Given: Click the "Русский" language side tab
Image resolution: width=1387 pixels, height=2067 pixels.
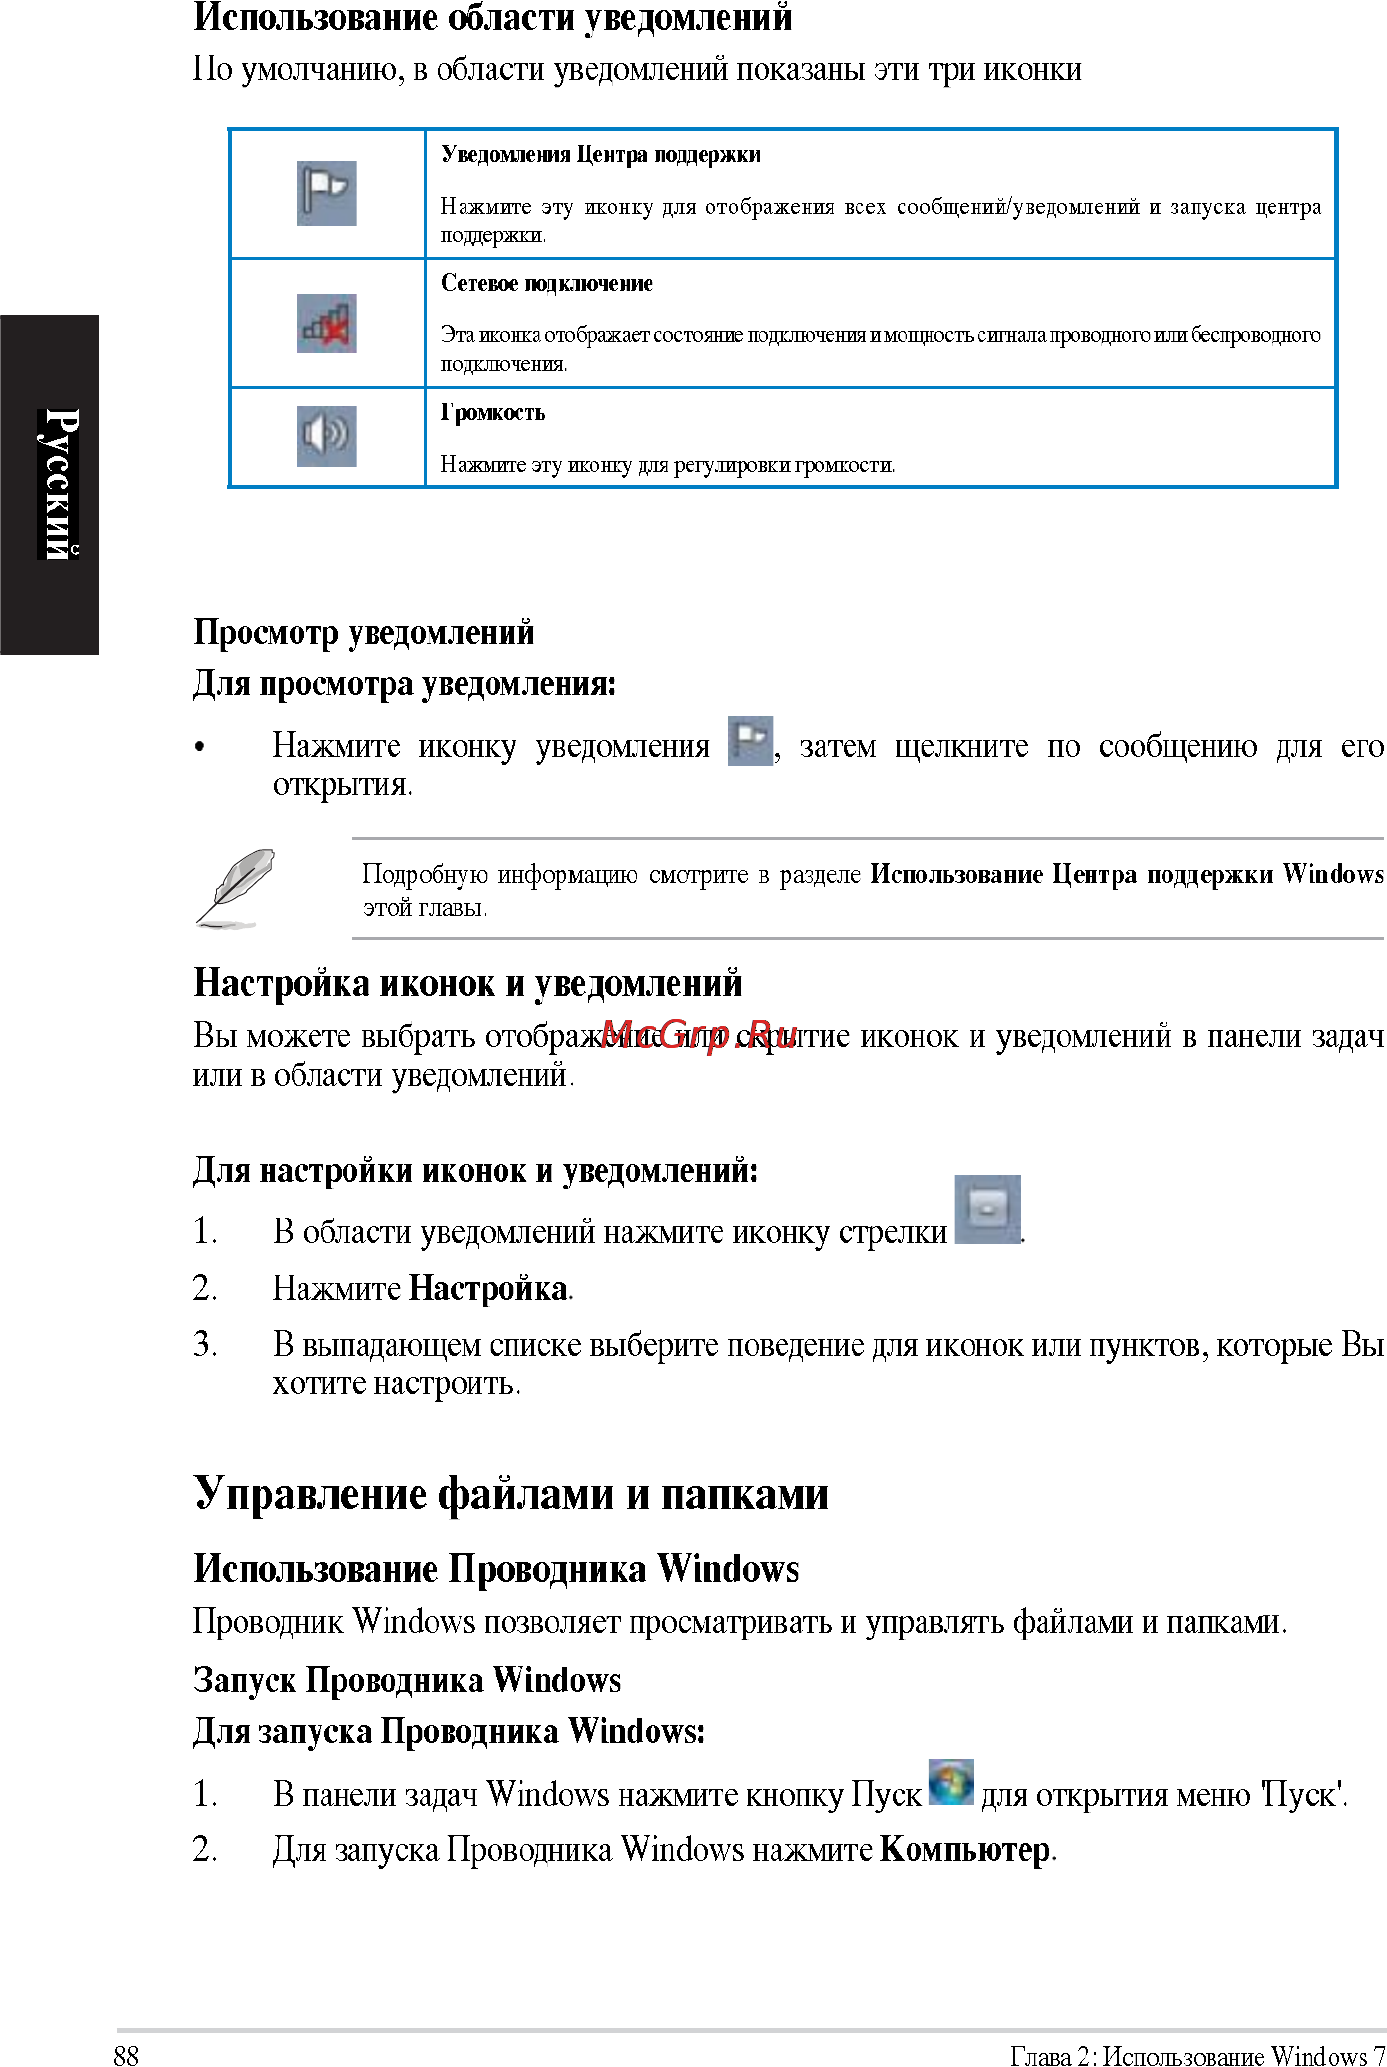Looking at the screenshot, I should (x=50, y=484).
